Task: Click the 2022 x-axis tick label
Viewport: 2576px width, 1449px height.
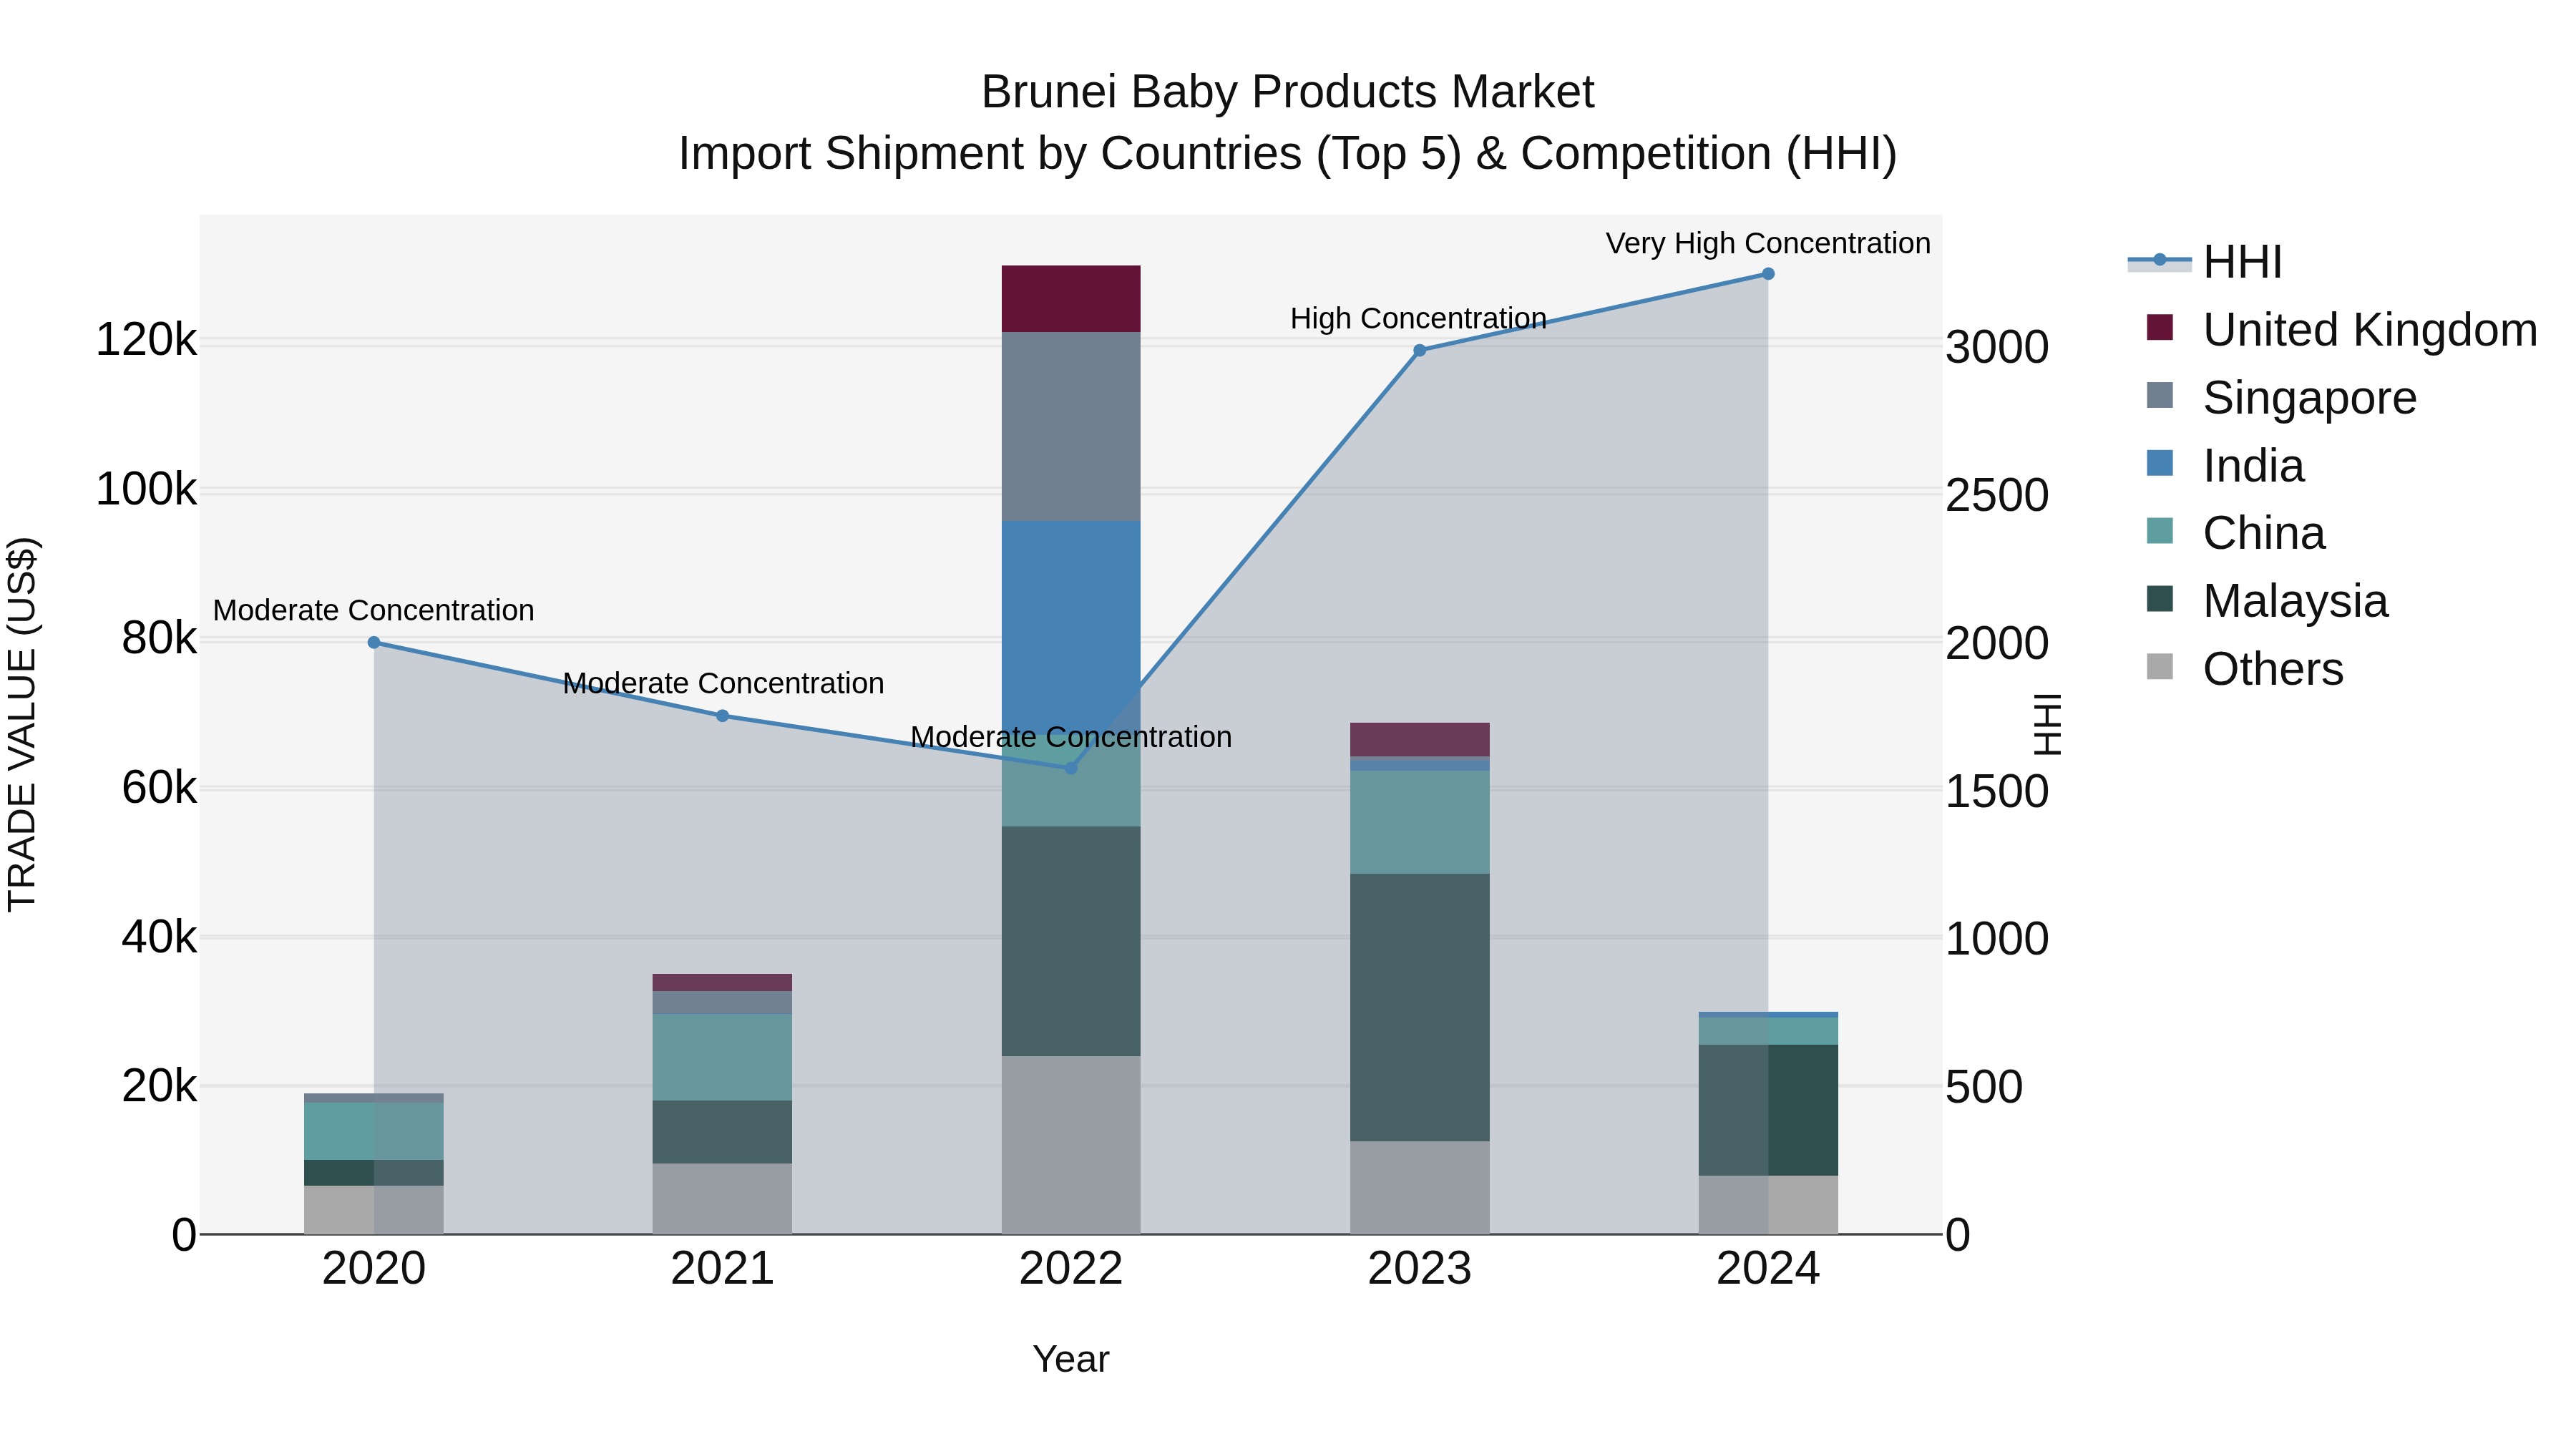Action: 1071,1269
